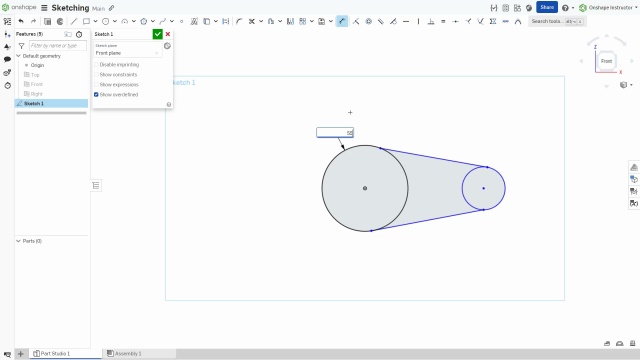The width and height of the screenshot is (640, 360).
Task: Tick the Disable imprinting checkbox
Action: (96, 65)
